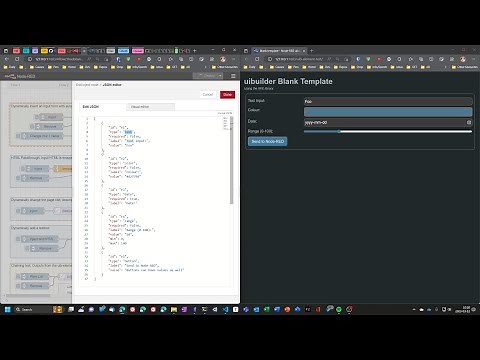Open the Shop bookmarks folder in right browser
Image resolution: width=480 pixels, height=360 pixels.
[x=357, y=67]
